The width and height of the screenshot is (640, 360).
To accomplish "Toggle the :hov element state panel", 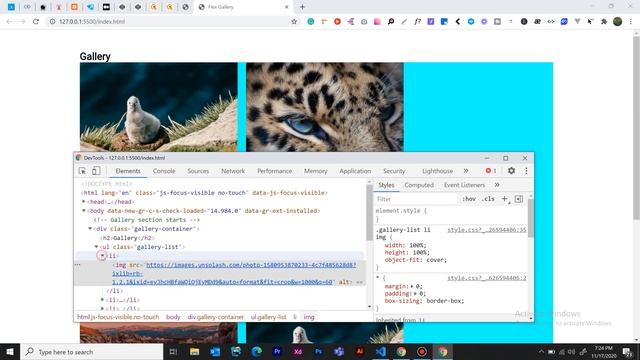I will [x=469, y=199].
